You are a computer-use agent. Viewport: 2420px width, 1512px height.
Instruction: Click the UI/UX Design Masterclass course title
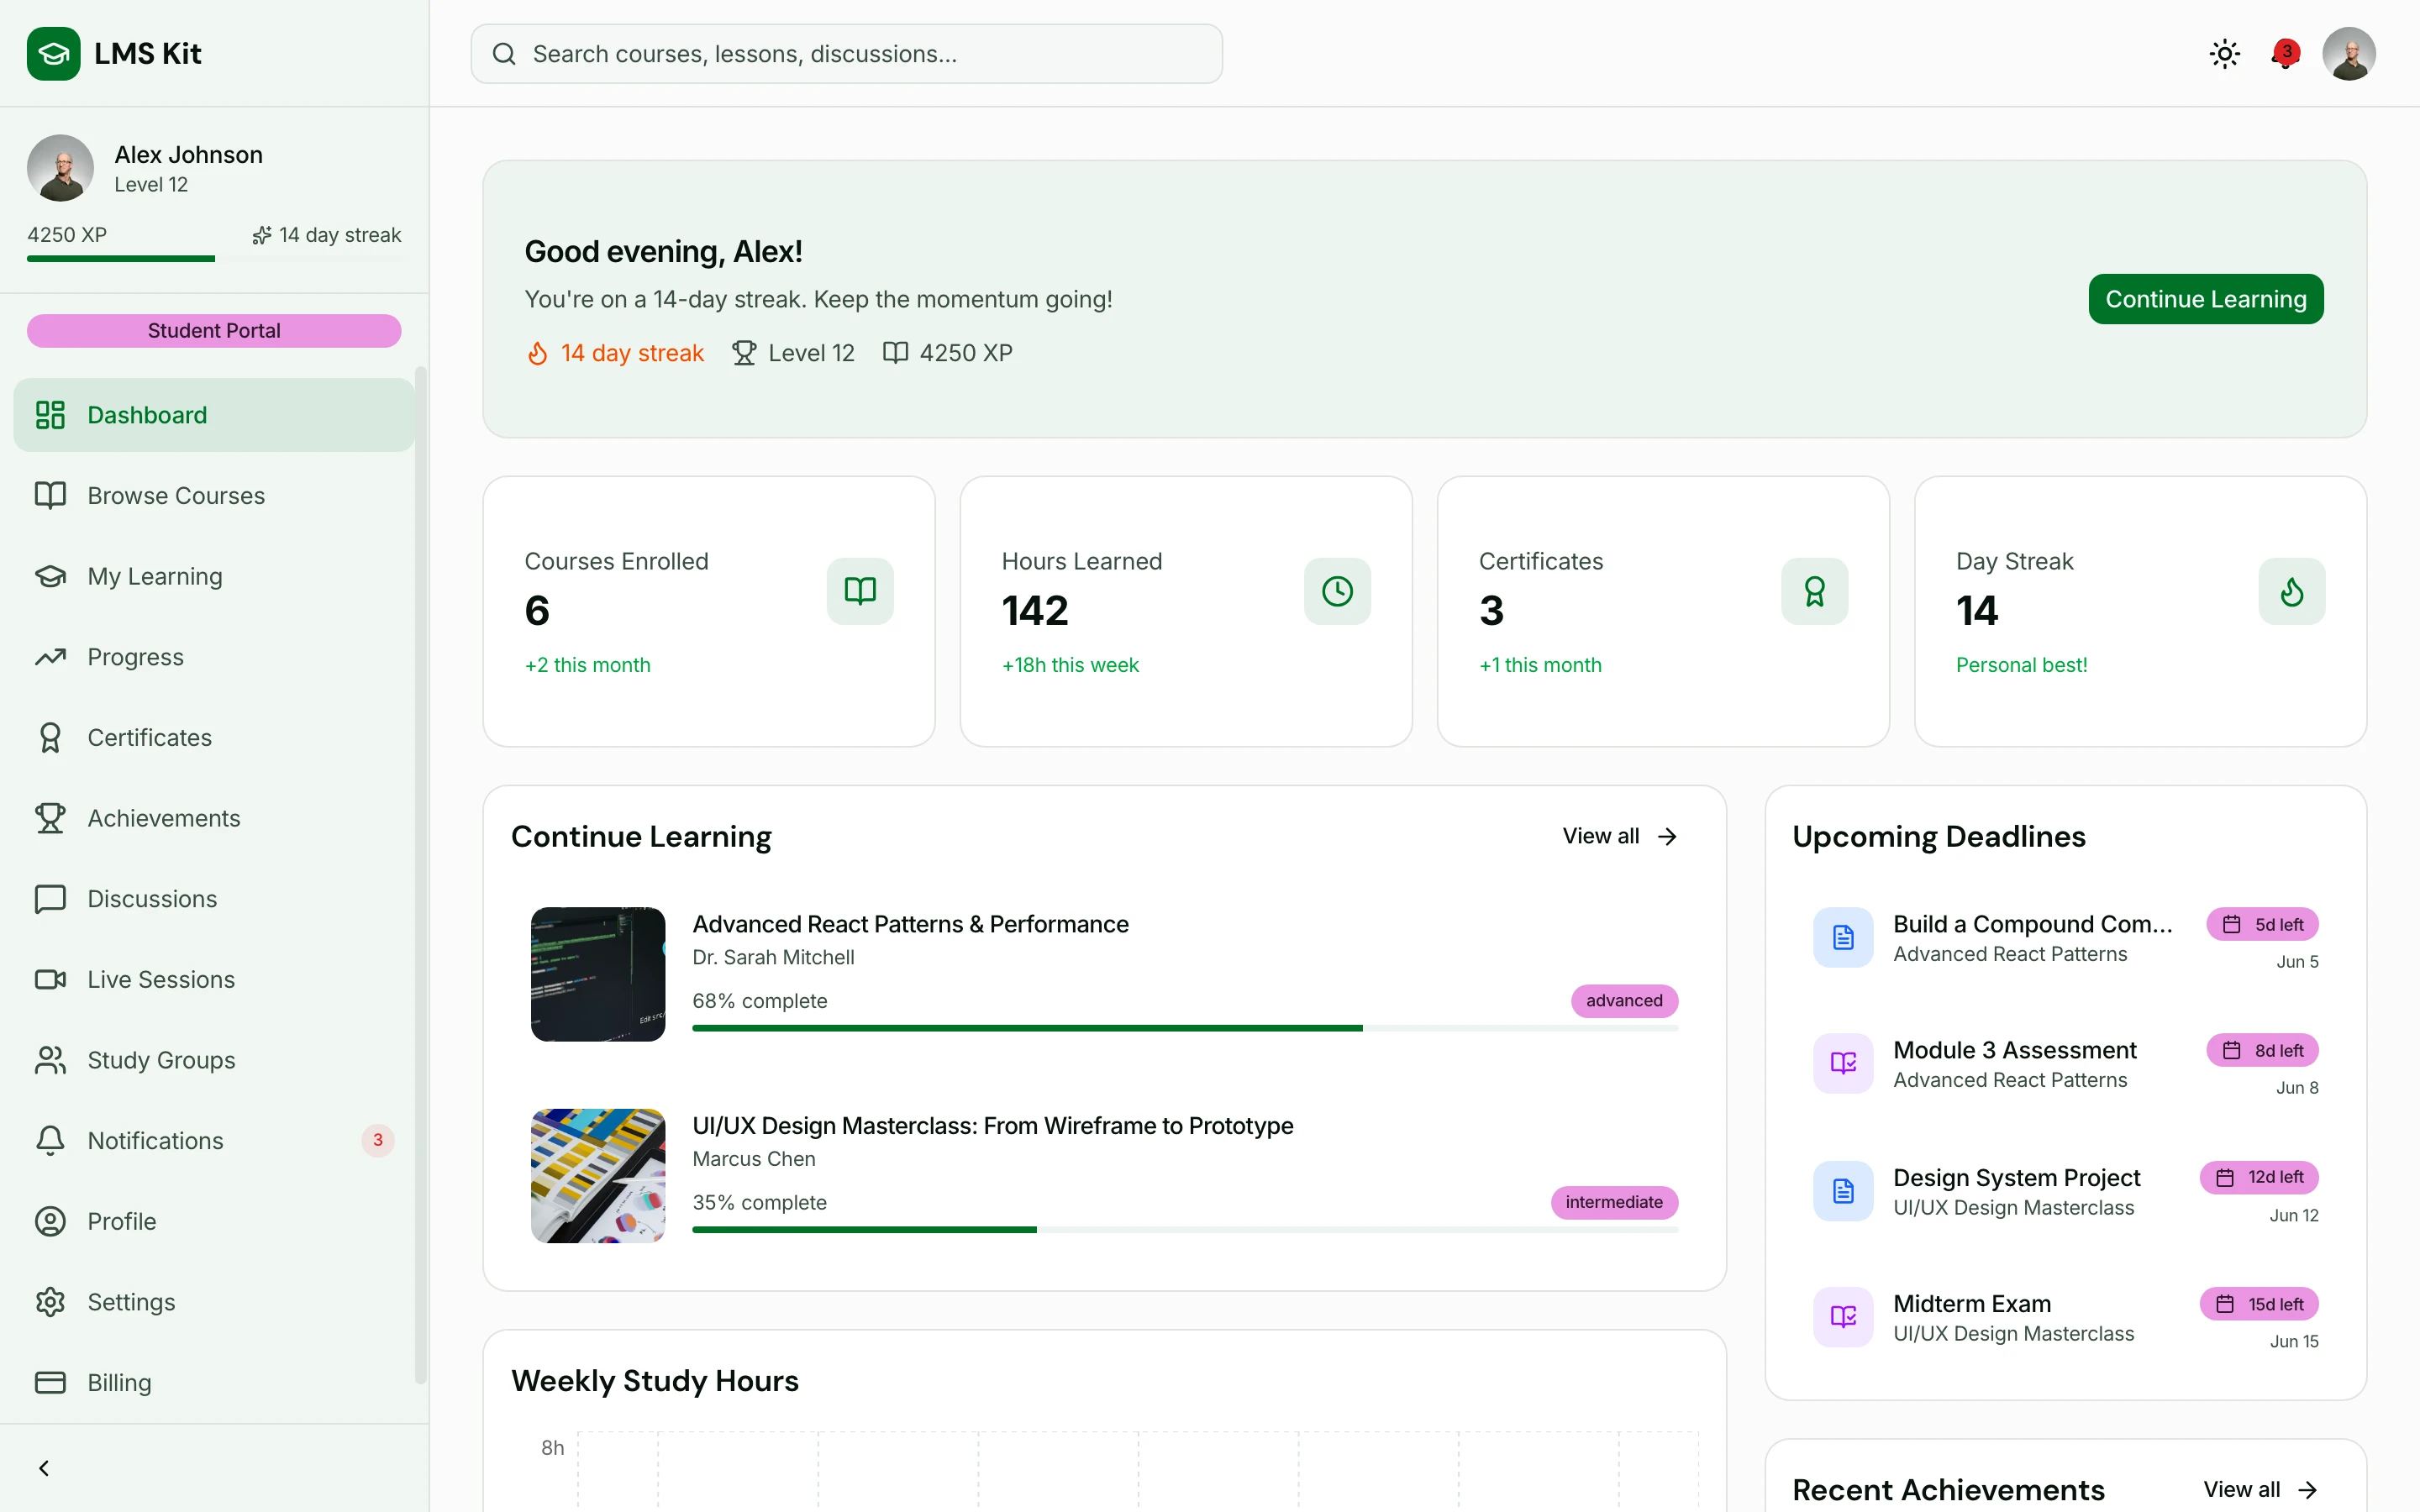tap(992, 1126)
